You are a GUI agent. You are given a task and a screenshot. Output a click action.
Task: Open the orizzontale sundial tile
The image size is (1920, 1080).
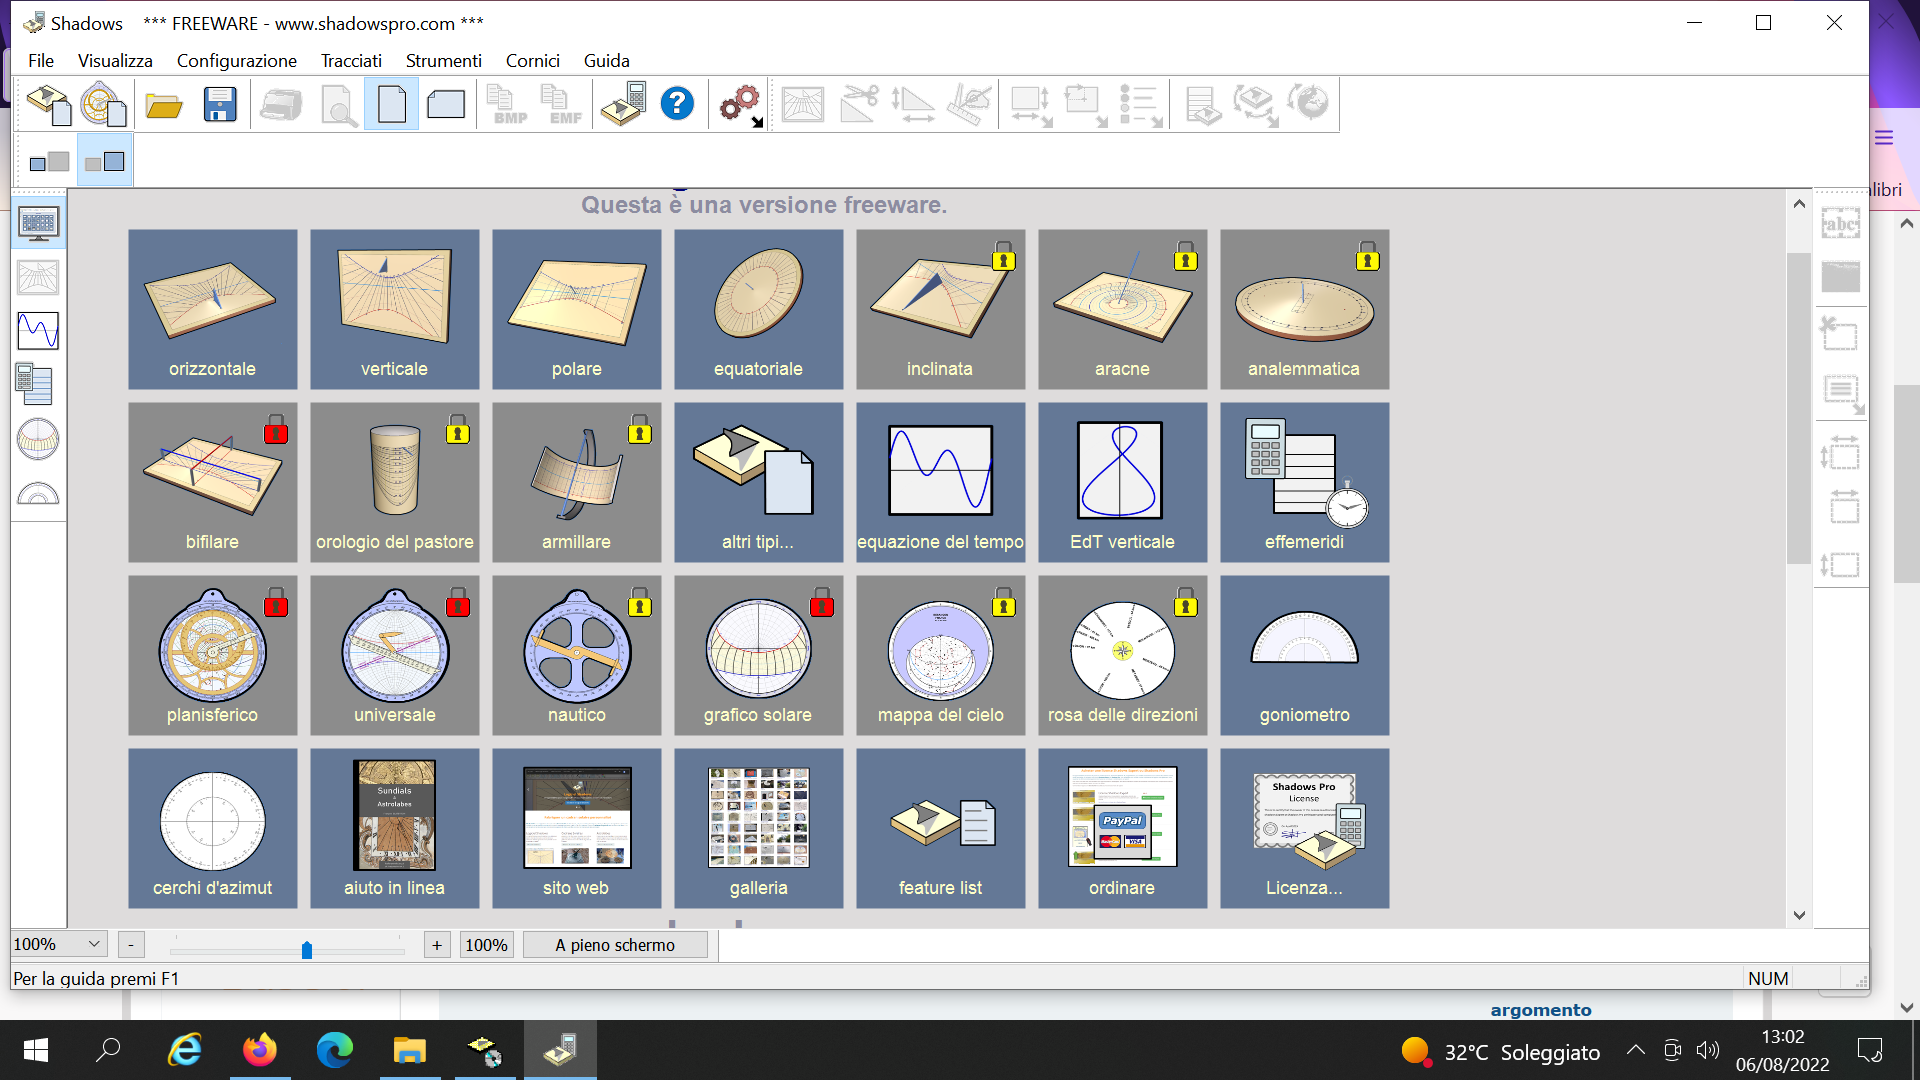(x=212, y=309)
